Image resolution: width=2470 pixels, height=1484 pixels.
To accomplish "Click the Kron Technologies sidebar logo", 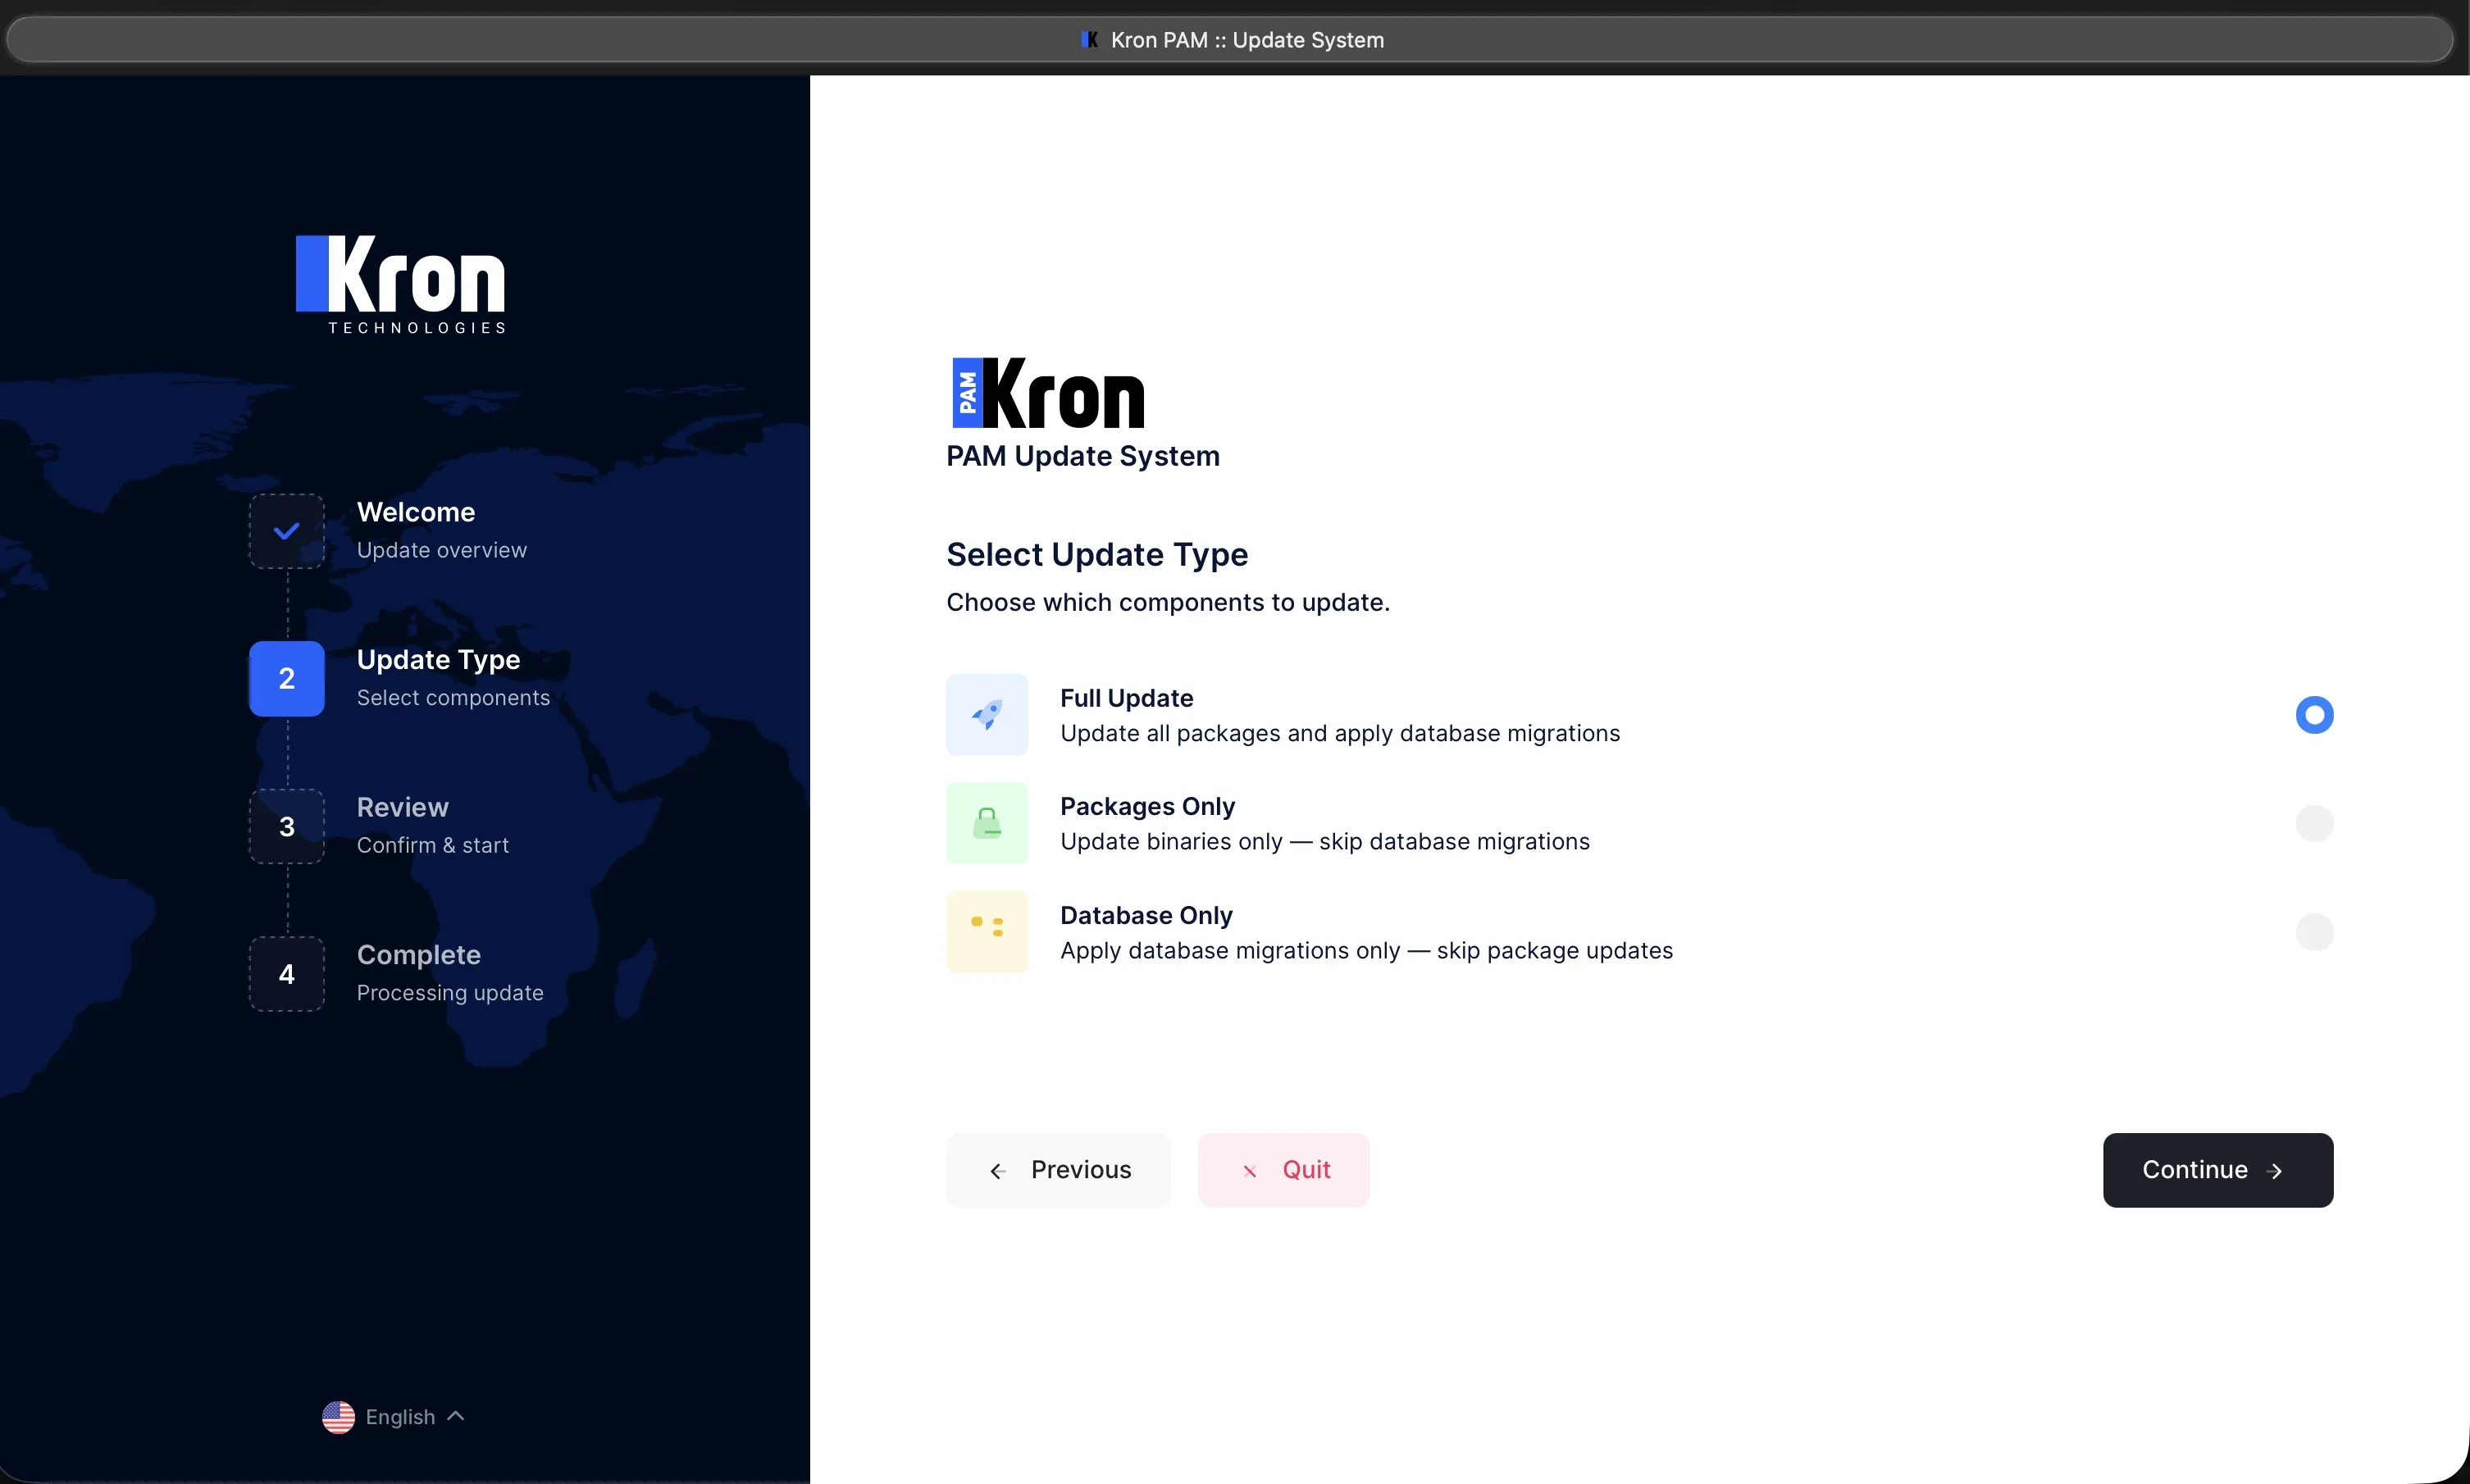I will pyautogui.click(x=401, y=284).
